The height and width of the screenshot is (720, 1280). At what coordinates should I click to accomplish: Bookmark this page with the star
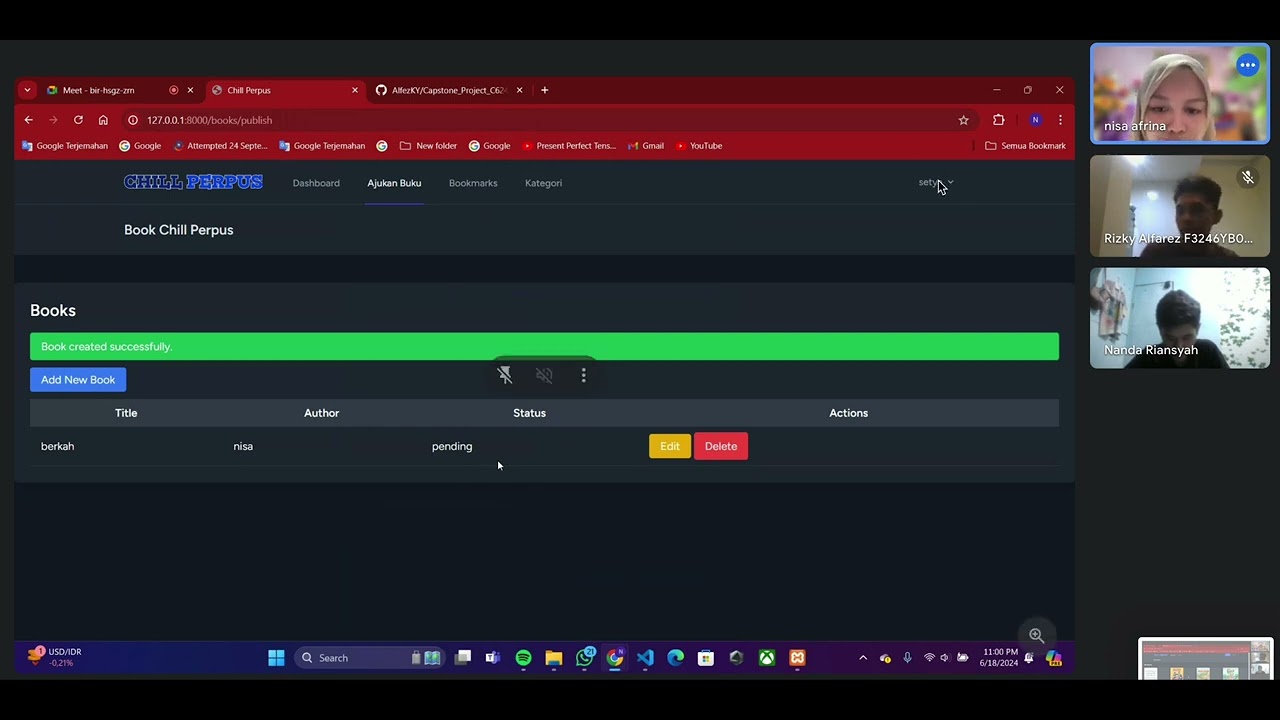pos(963,120)
